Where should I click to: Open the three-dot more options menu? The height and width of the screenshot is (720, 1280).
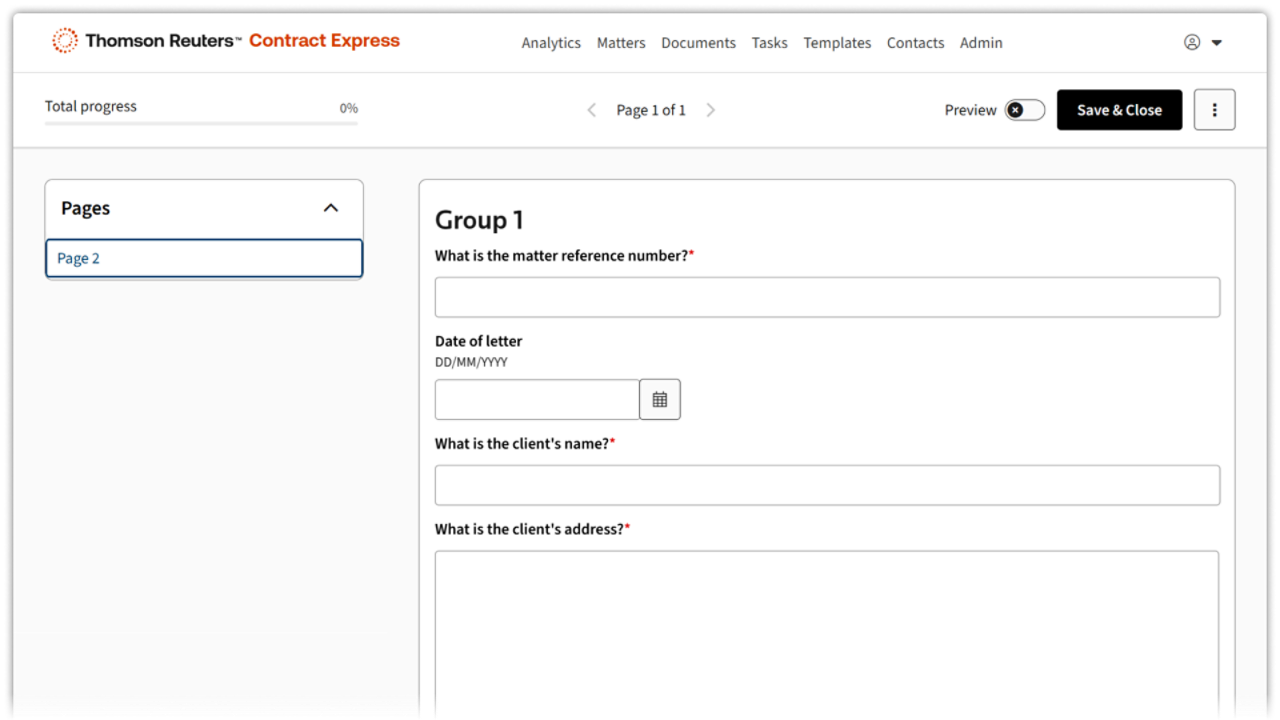tap(1214, 110)
